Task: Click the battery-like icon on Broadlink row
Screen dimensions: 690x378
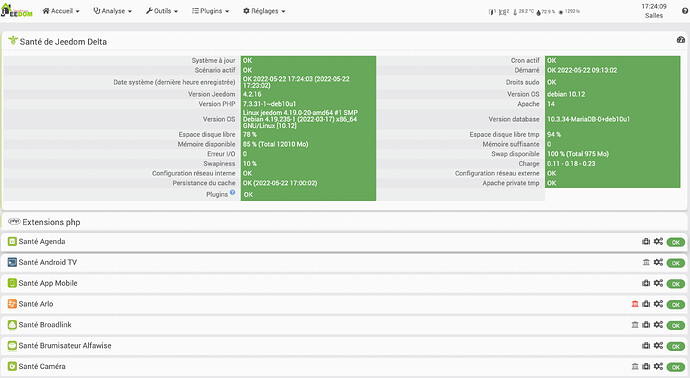Action: tap(646, 325)
